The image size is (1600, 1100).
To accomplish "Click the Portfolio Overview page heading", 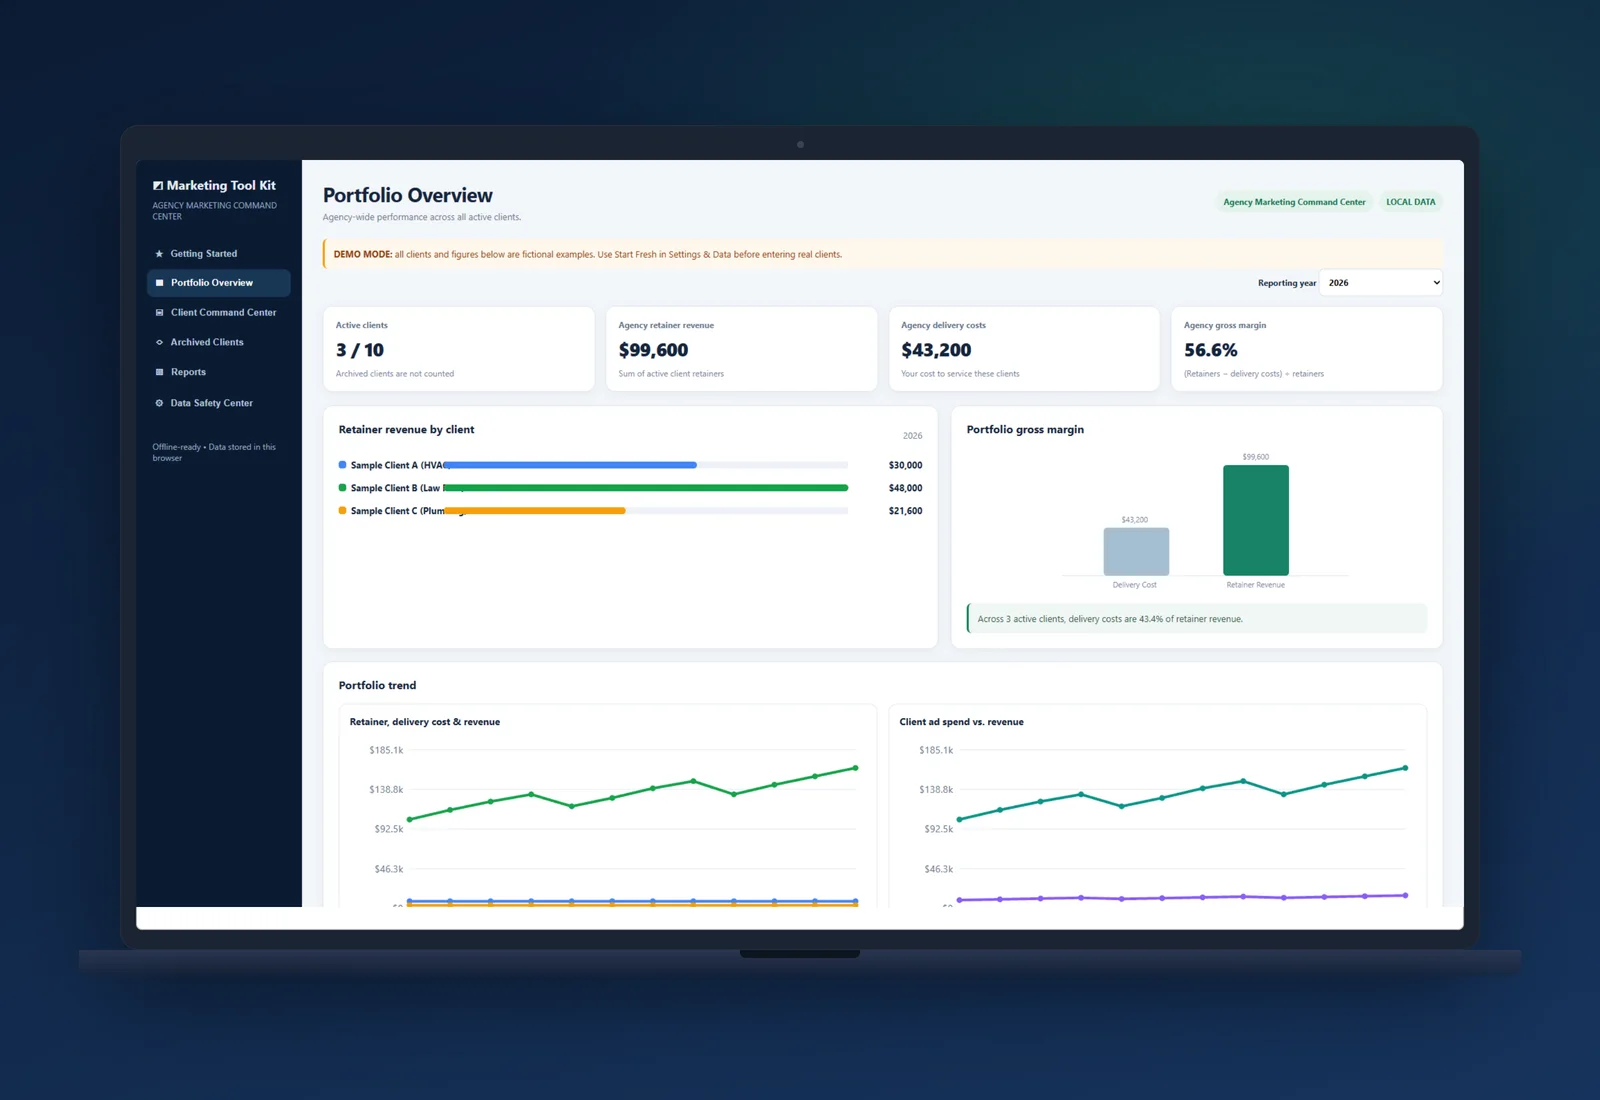I will [x=408, y=196].
